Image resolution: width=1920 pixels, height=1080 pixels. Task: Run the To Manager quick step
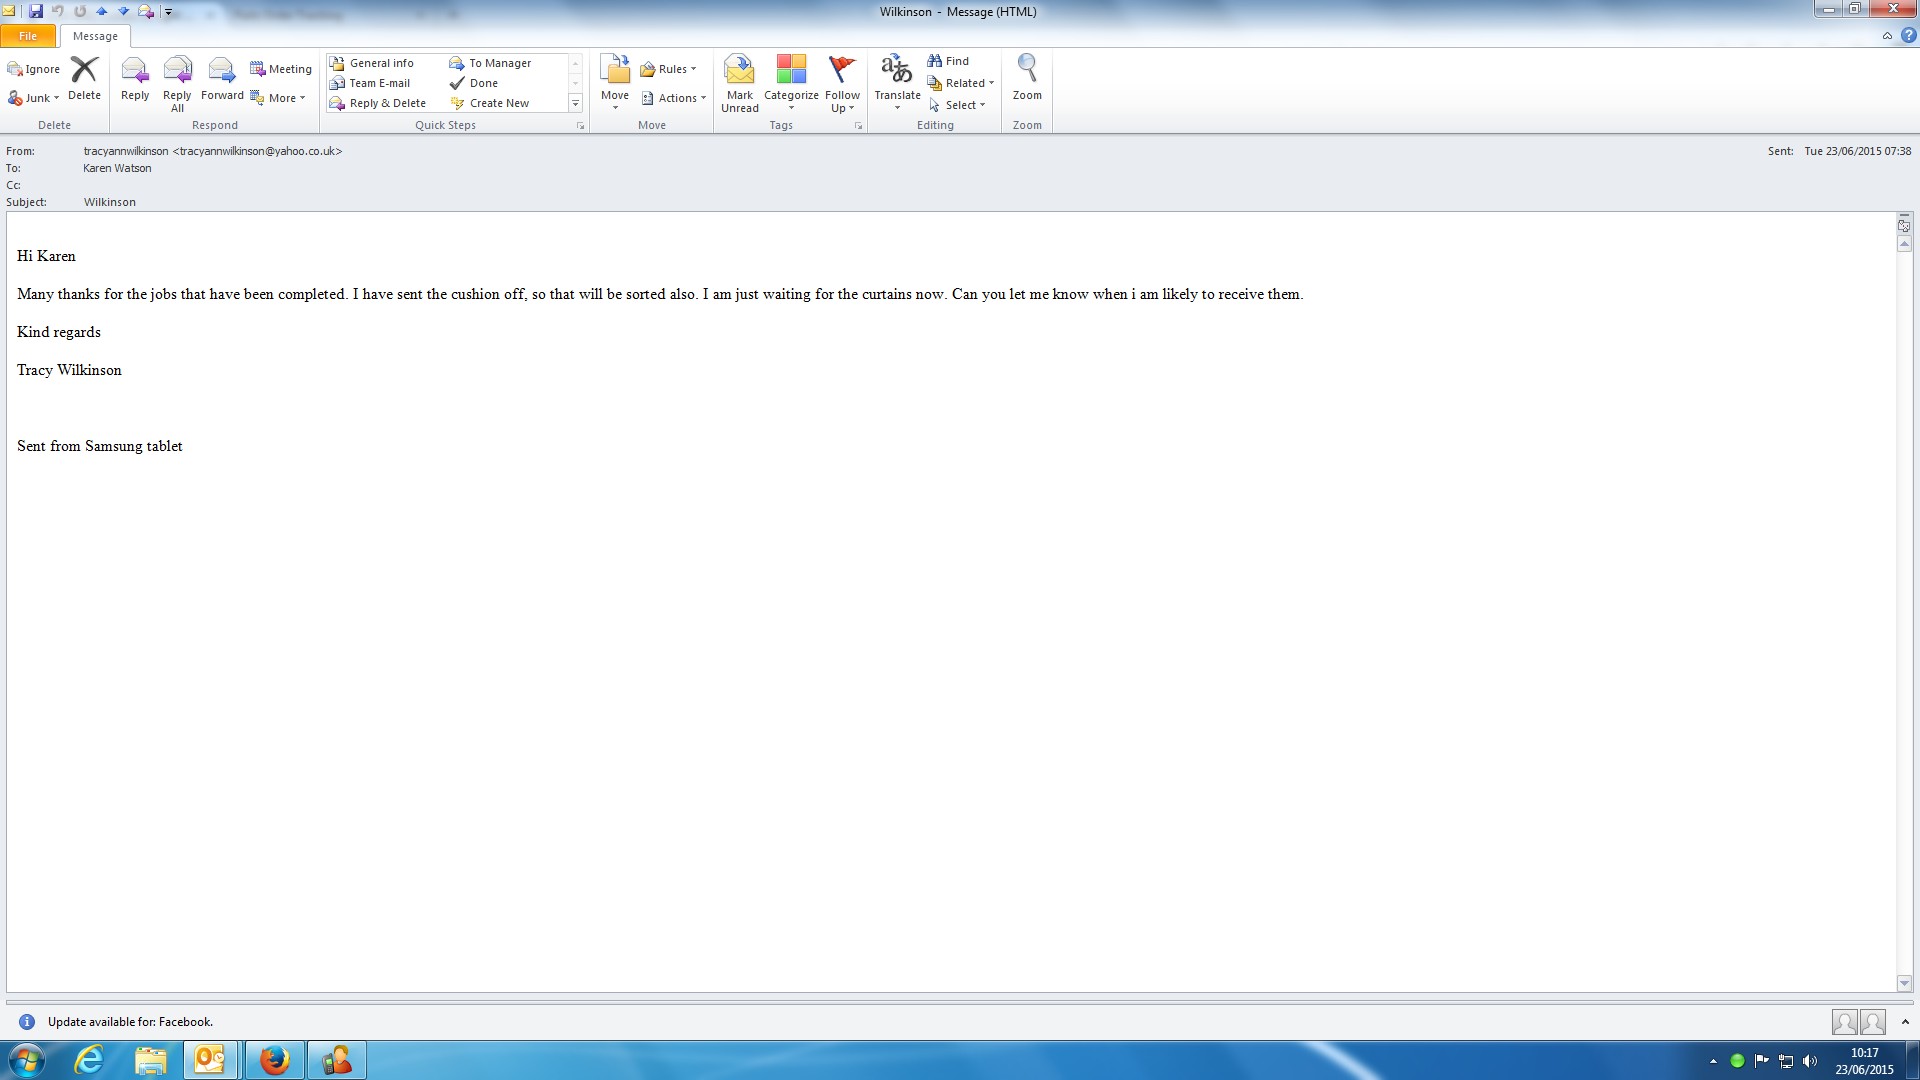(490, 63)
